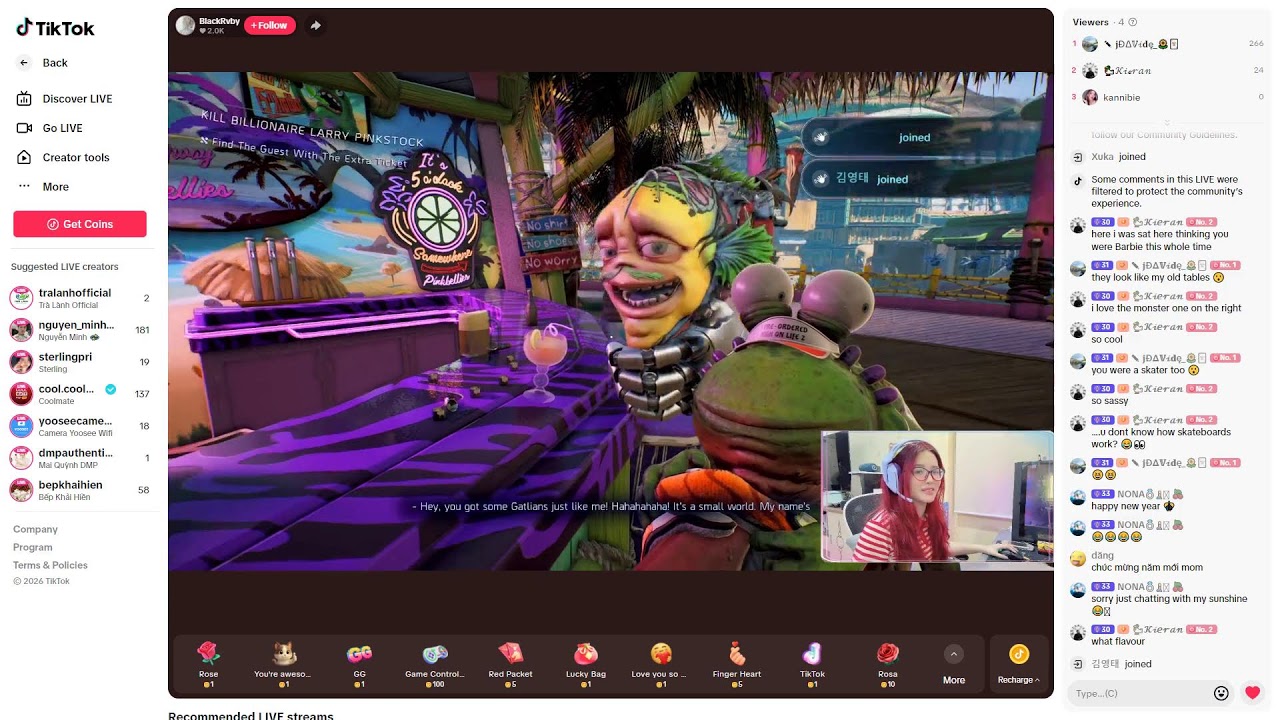Open nguyen_minh's suggested LIVE
Viewport: 1280px width, 720px height.
(80, 330)
